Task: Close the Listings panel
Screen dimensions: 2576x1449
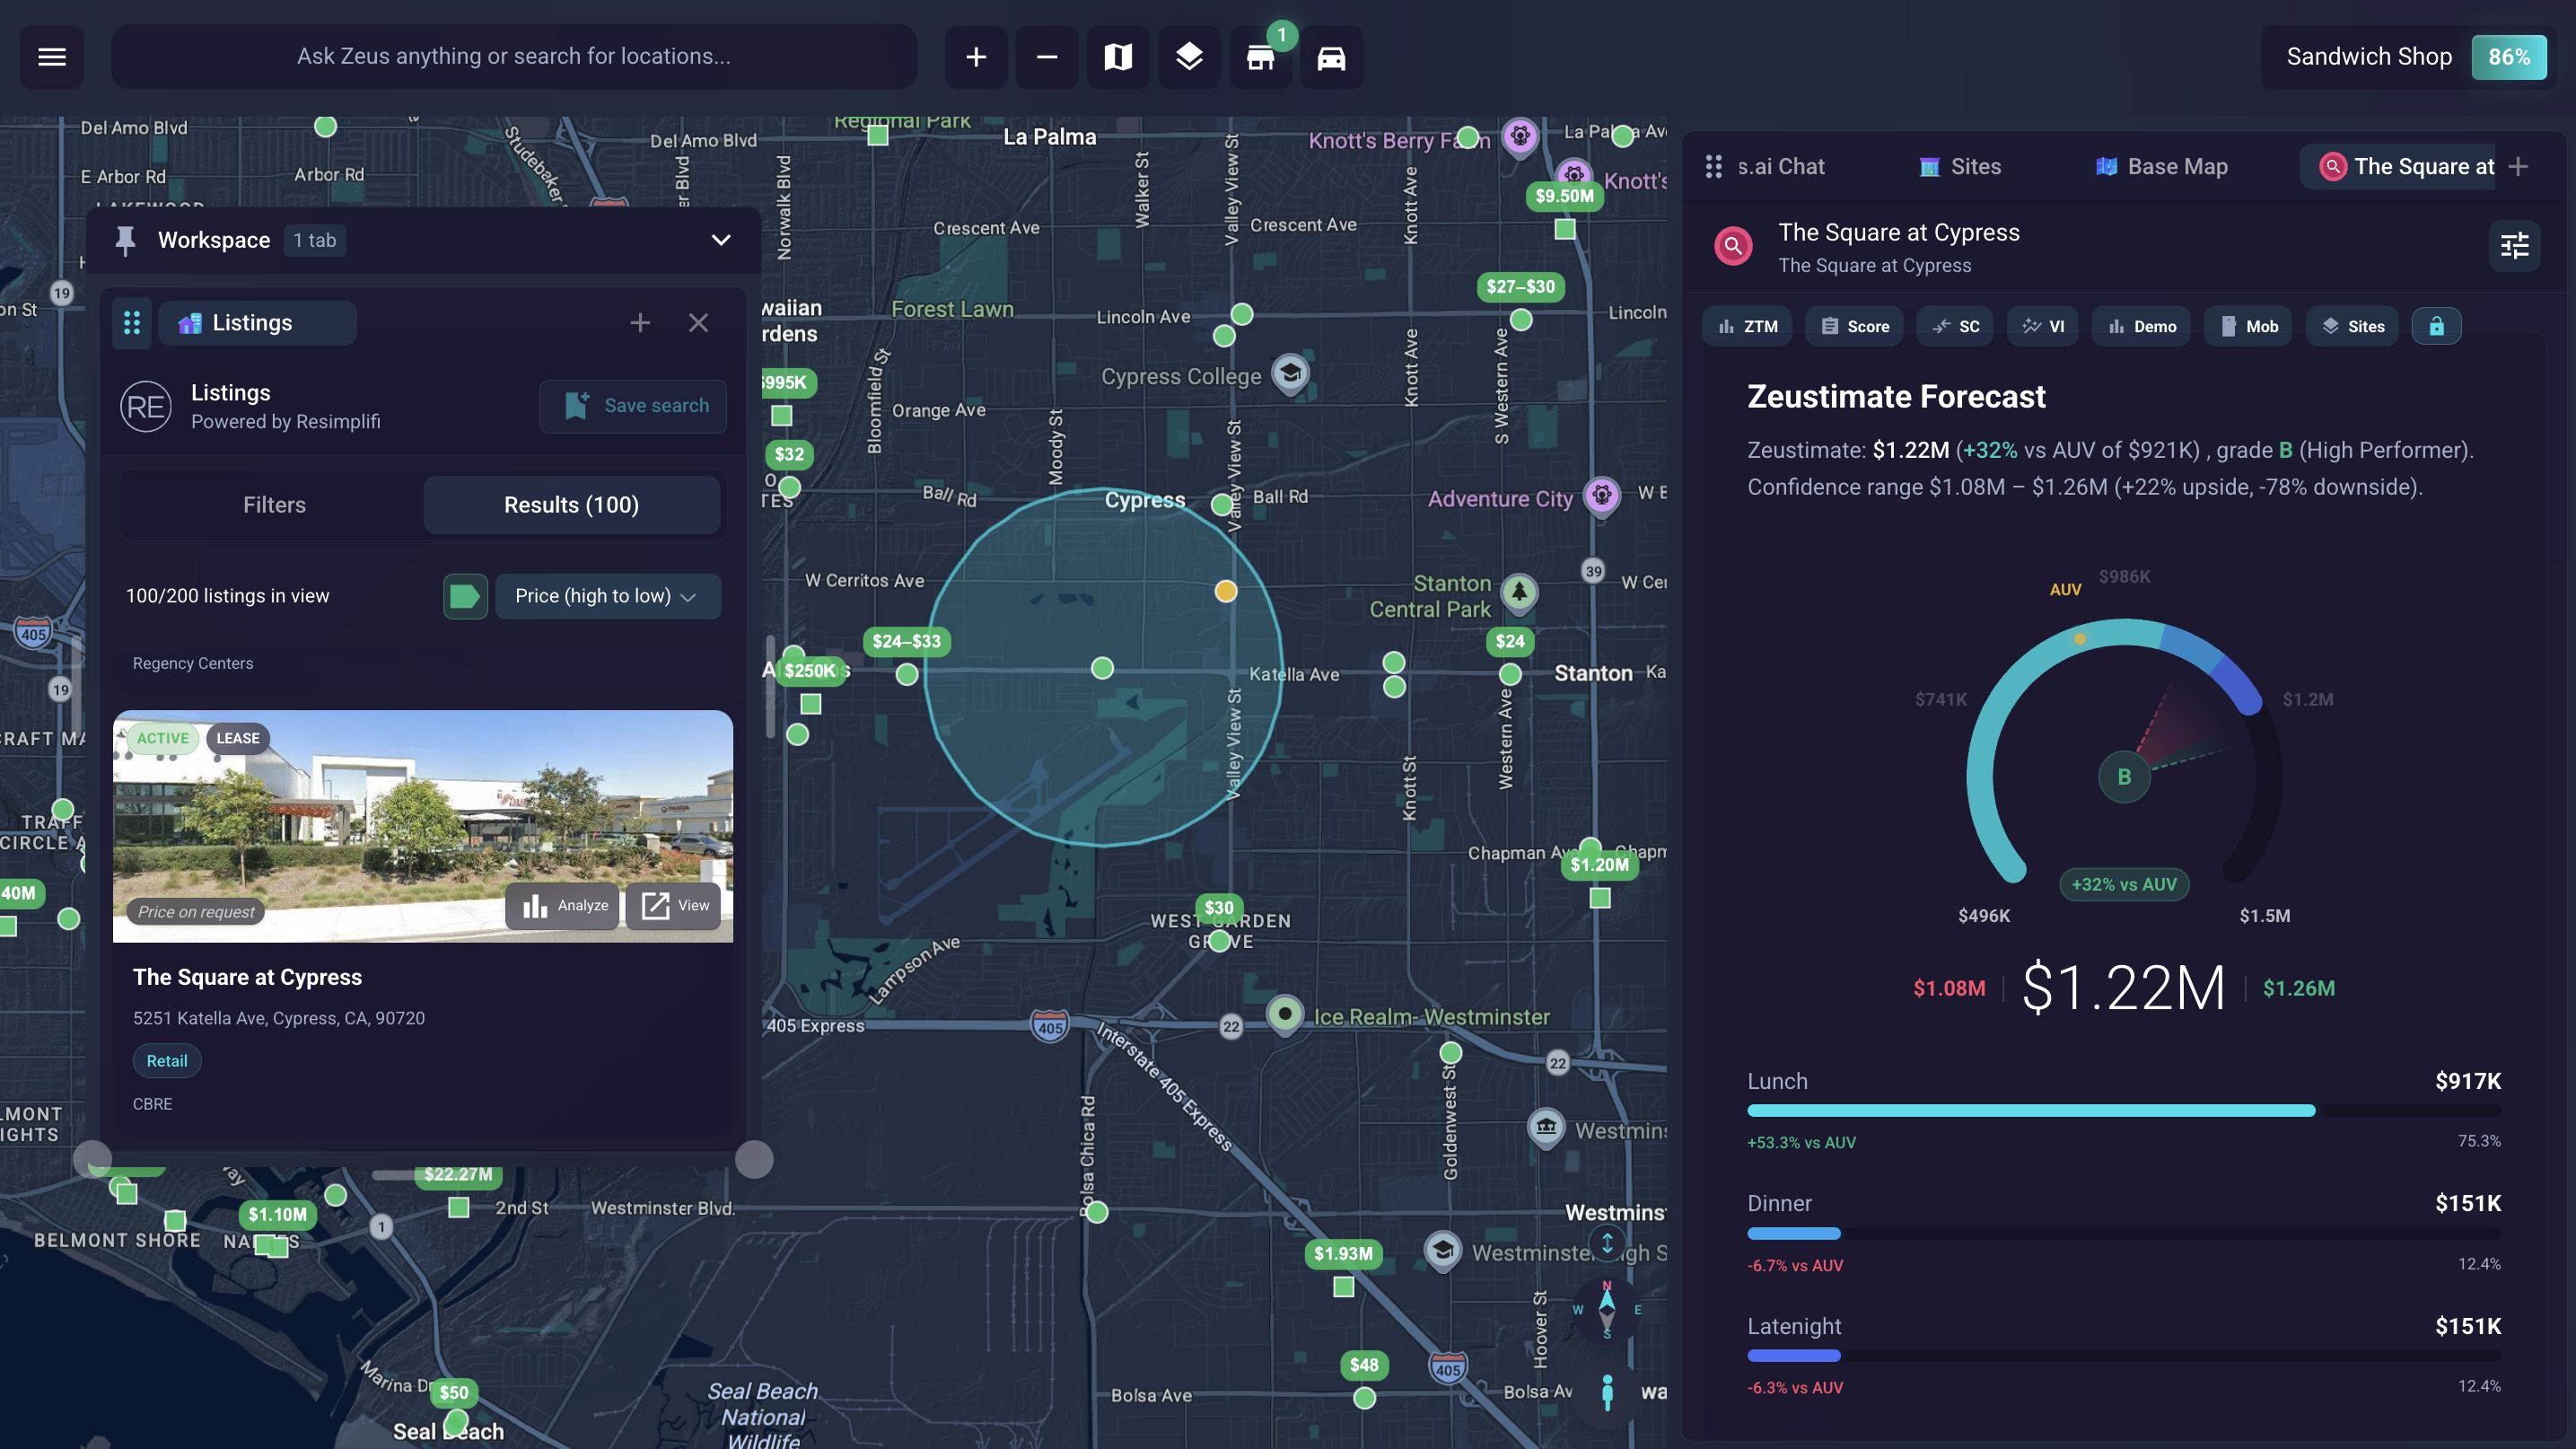Action: (699, 323)
